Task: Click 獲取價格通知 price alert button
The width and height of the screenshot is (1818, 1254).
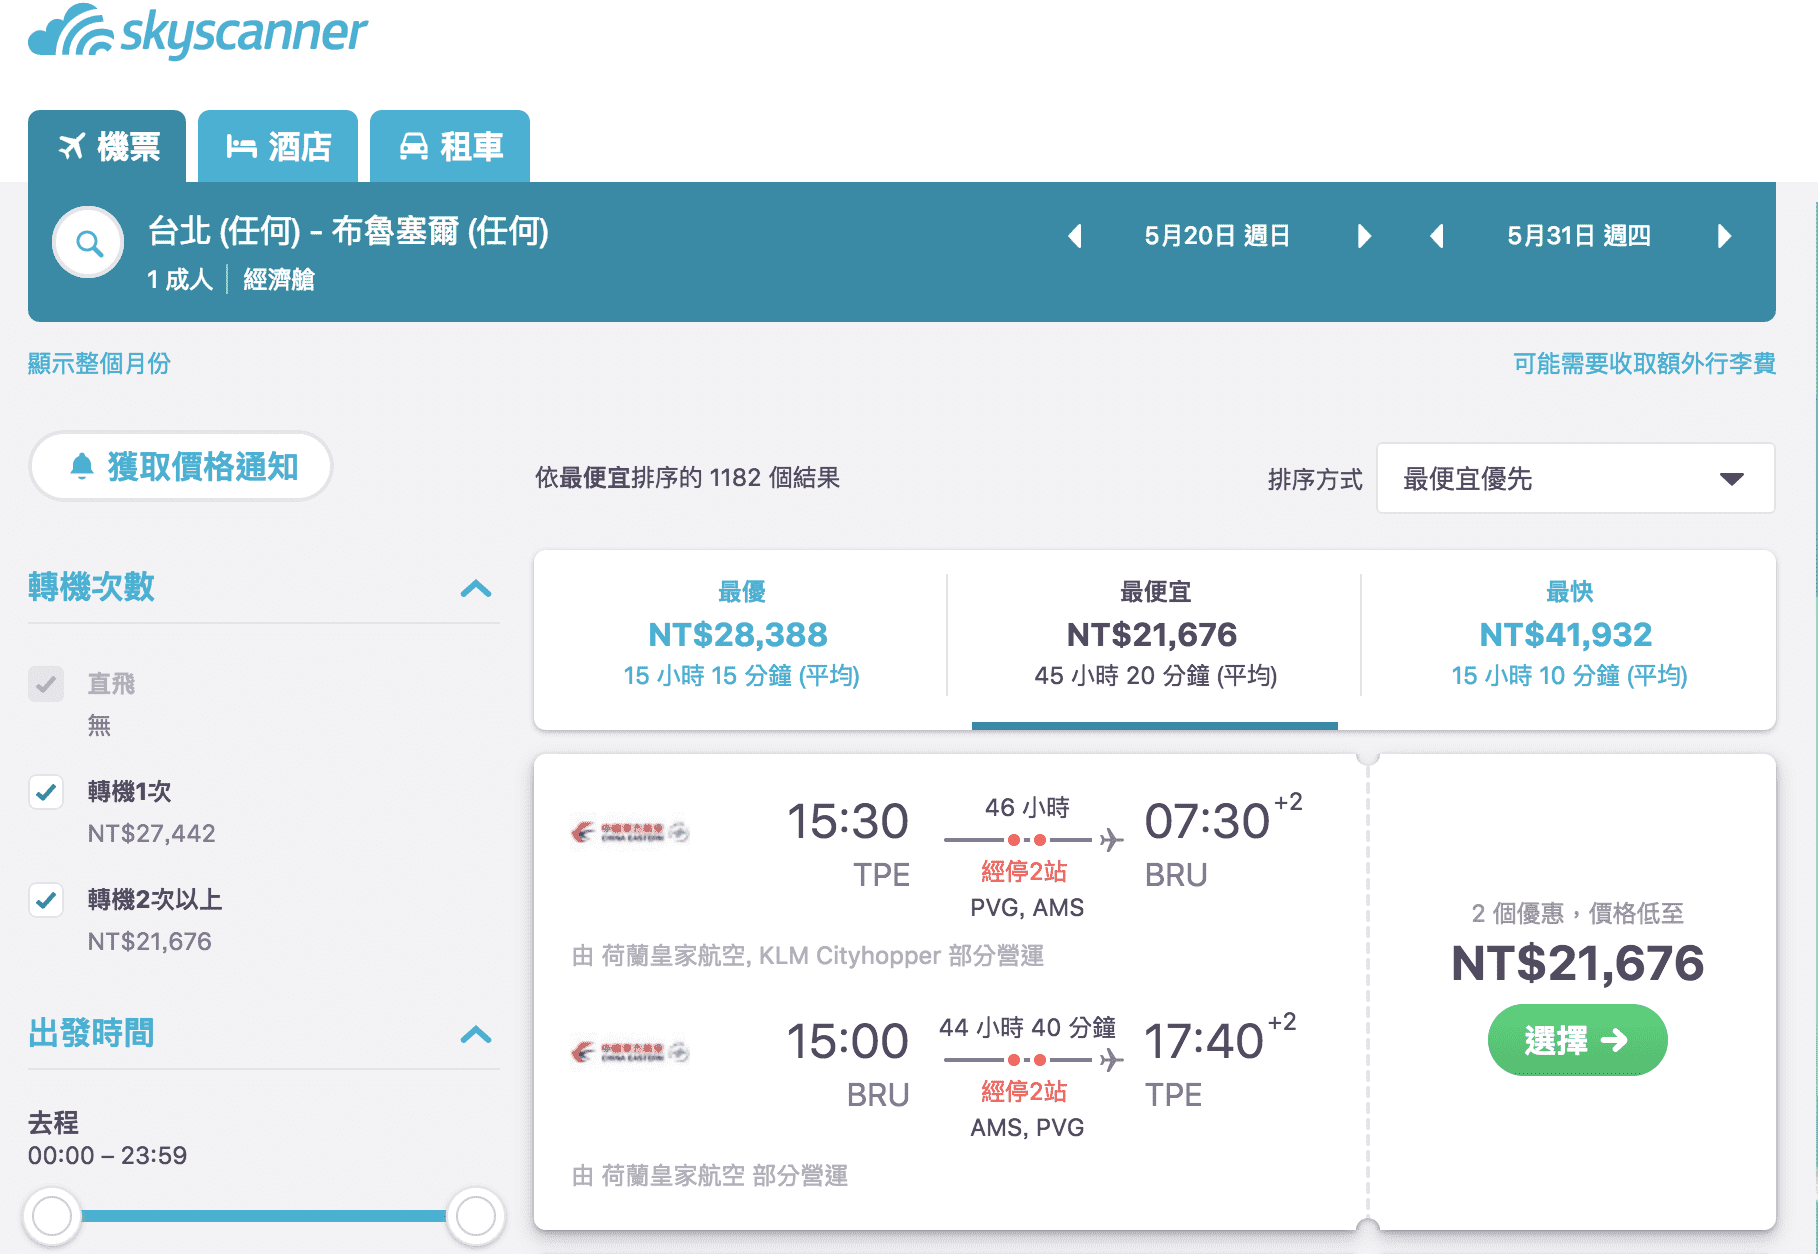Action: click(181, 466)
